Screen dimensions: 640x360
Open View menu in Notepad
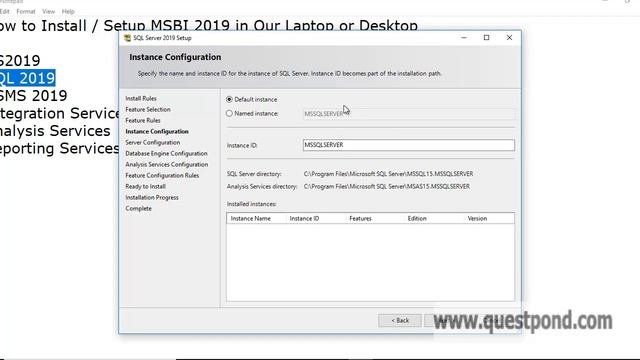[48, 11]
